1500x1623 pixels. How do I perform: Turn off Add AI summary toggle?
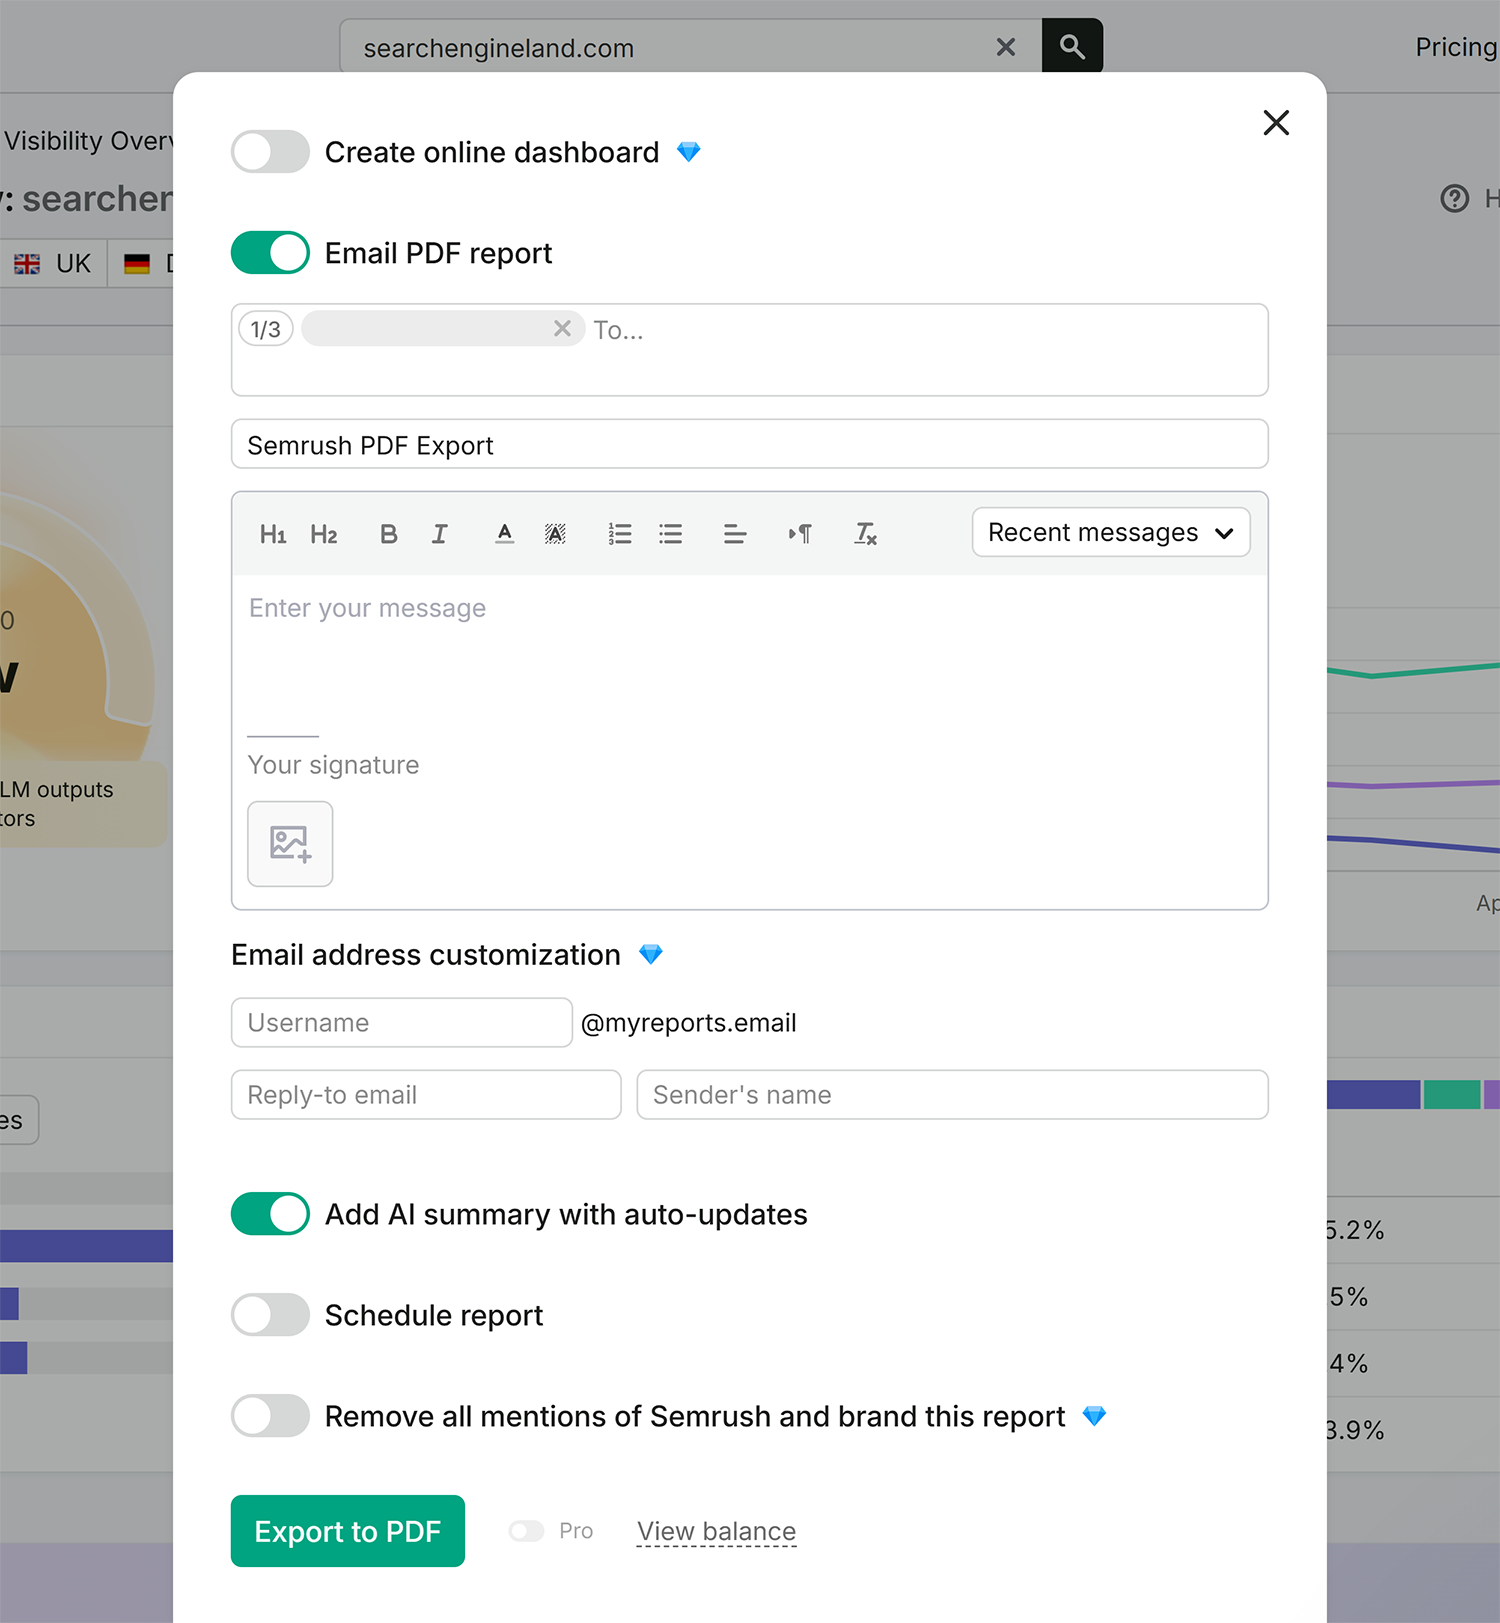click(x=270, y=1214)
